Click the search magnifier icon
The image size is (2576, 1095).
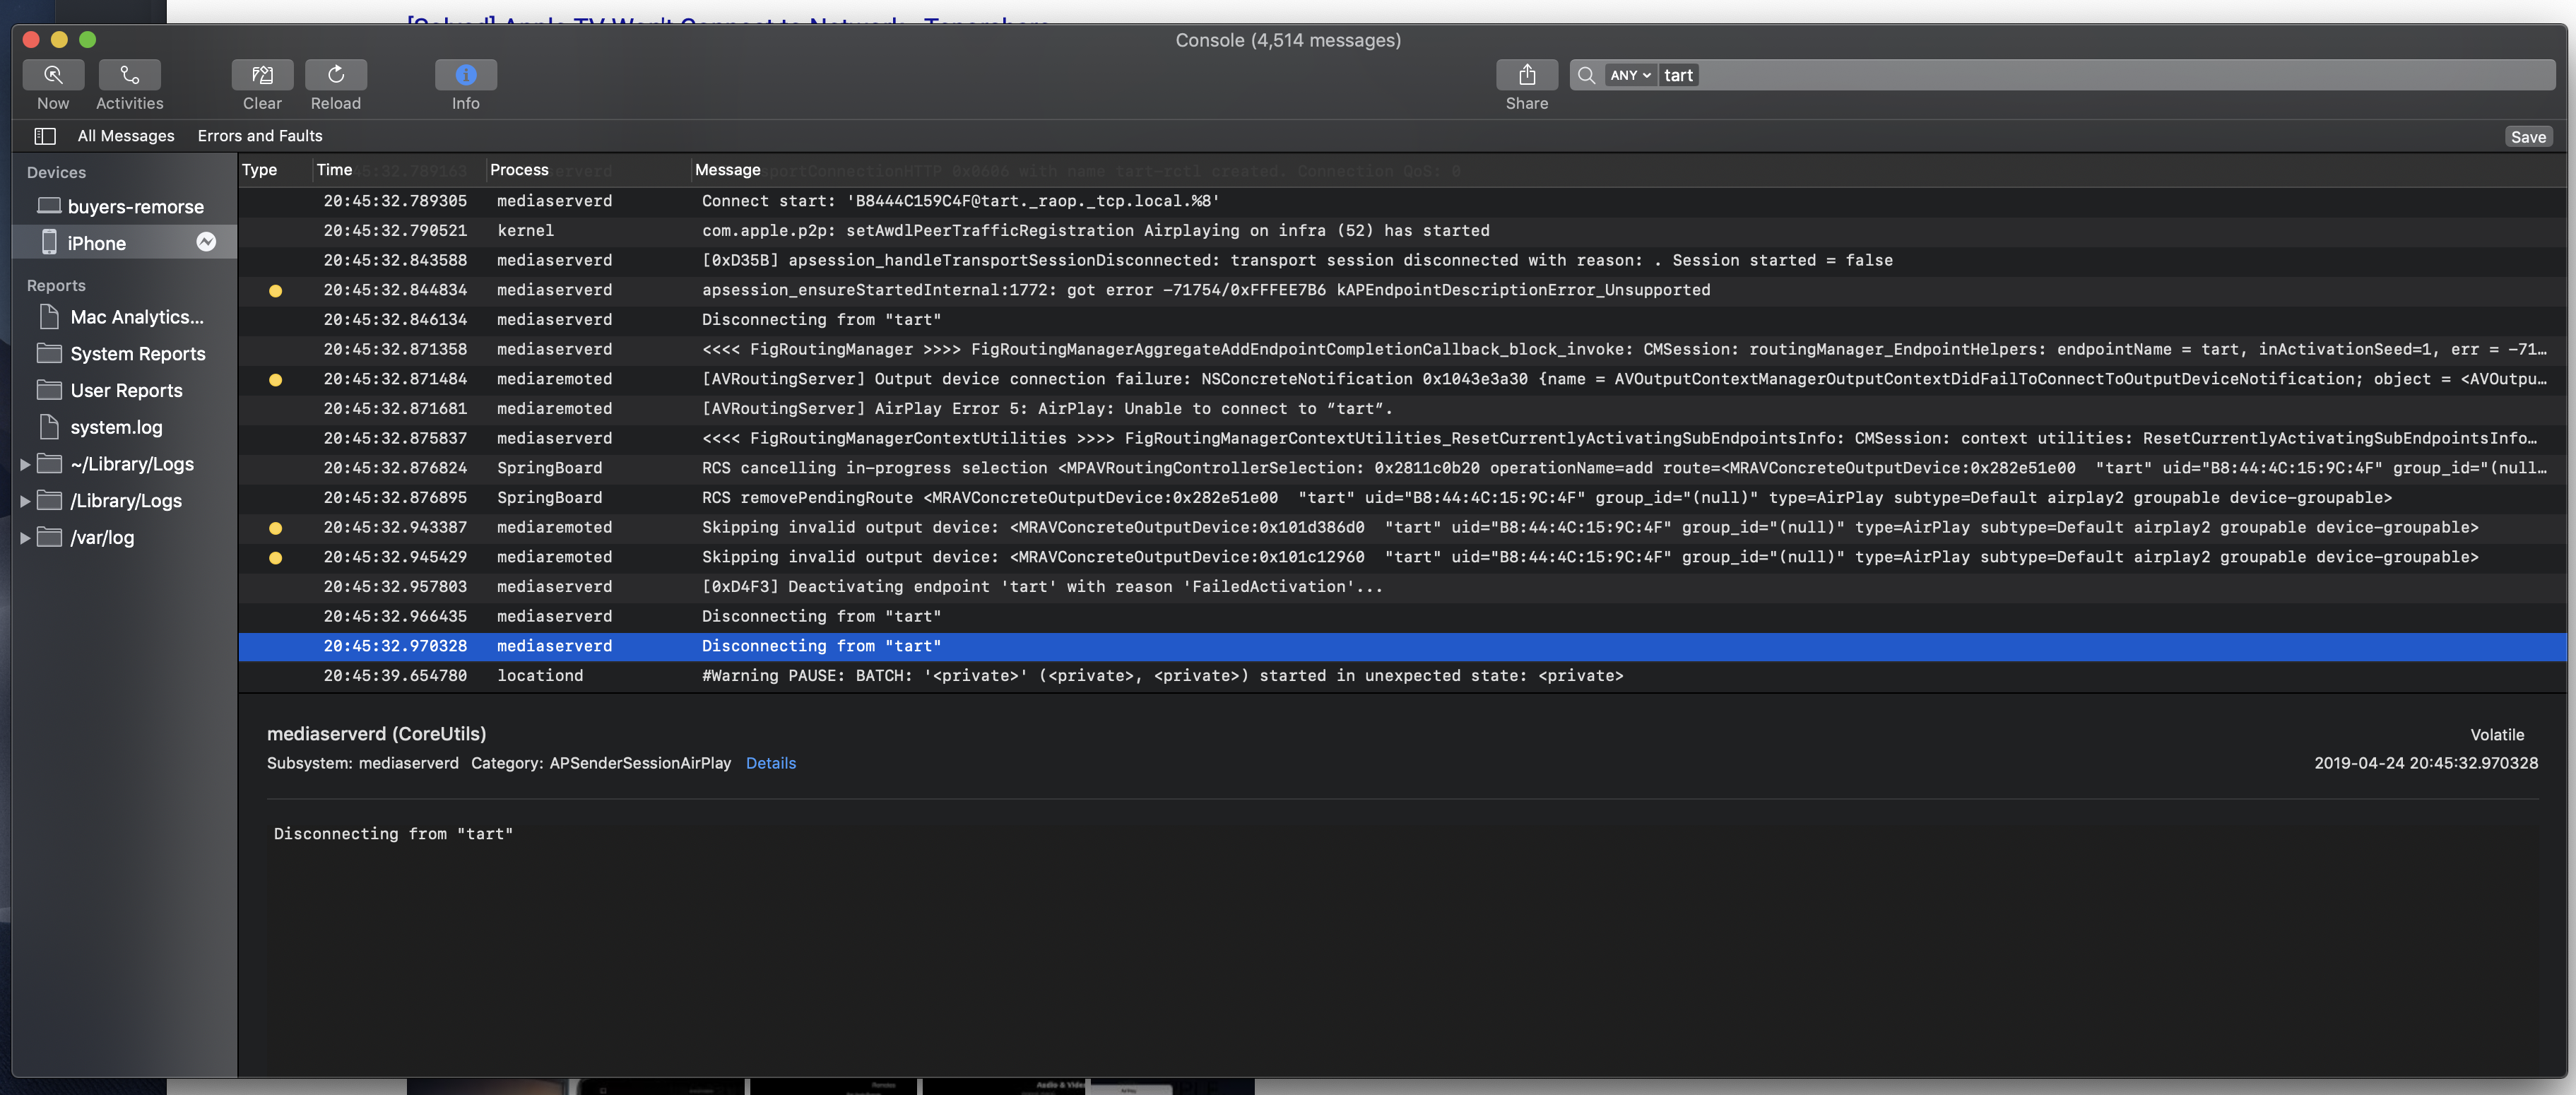(1586, 75)
